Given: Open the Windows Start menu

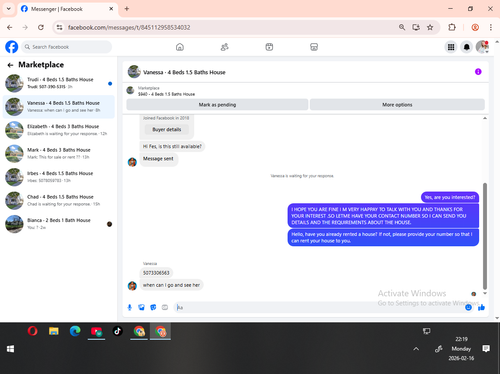Looking at the screenshot, I should (10, 349).
